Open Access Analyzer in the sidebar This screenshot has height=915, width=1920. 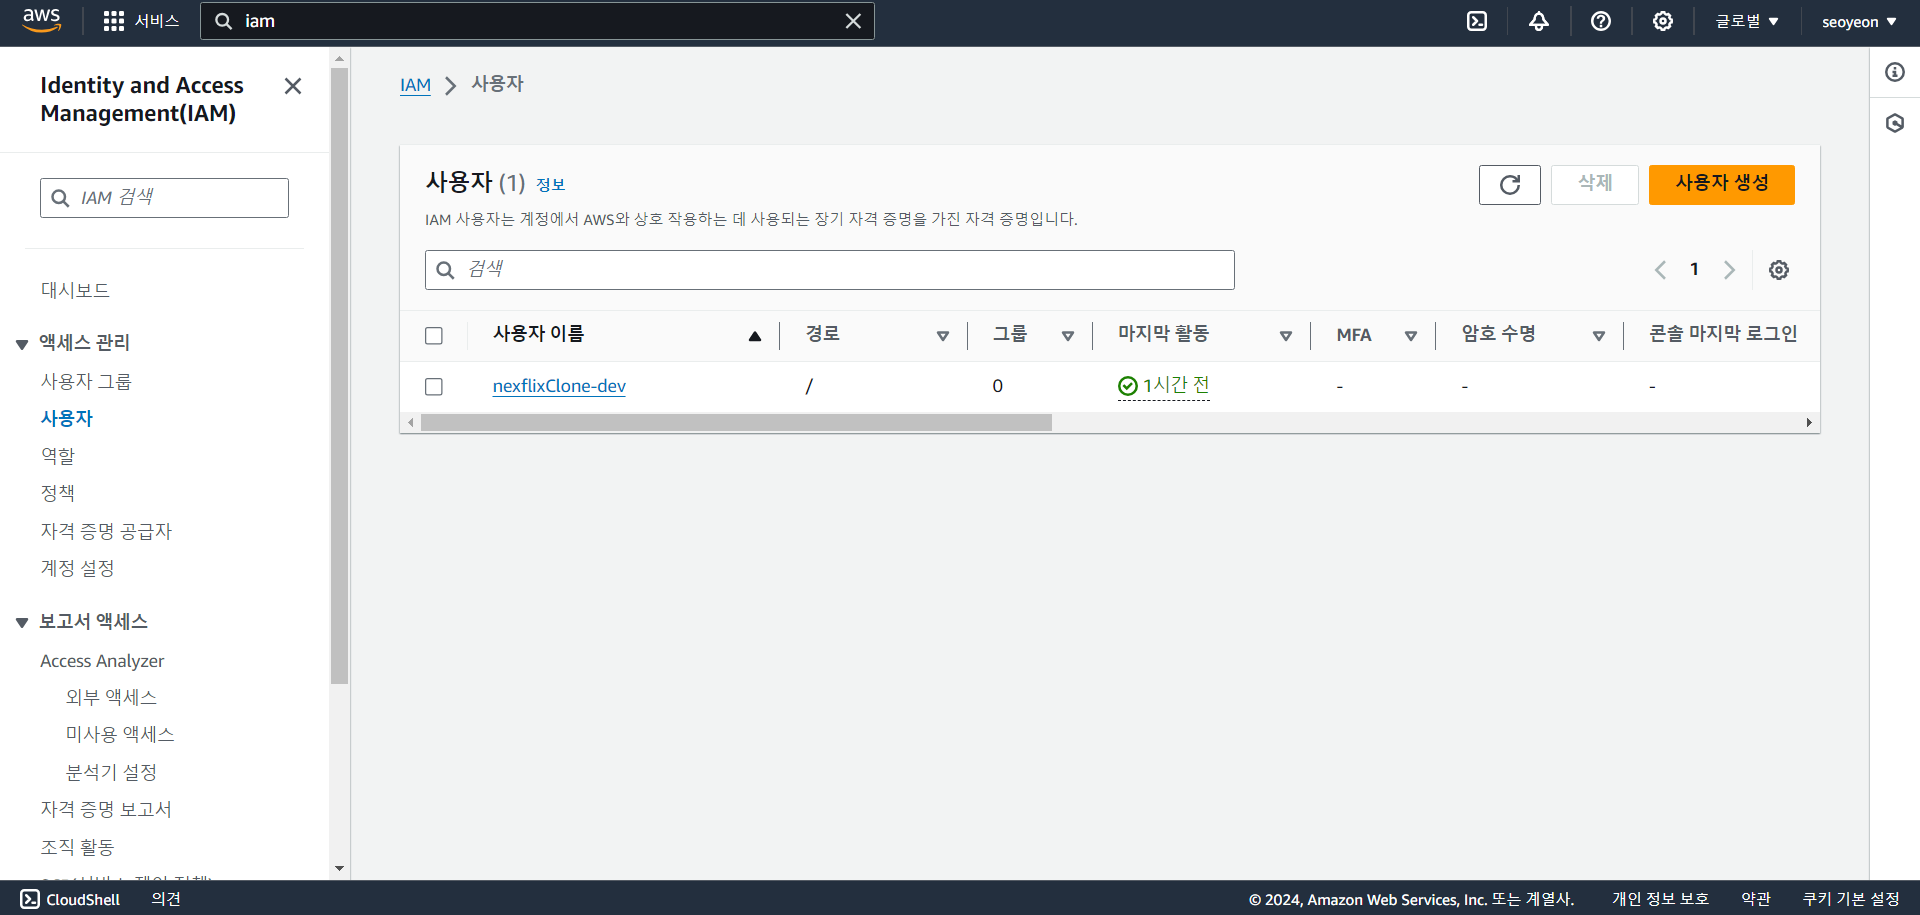[x=102, y=661]
